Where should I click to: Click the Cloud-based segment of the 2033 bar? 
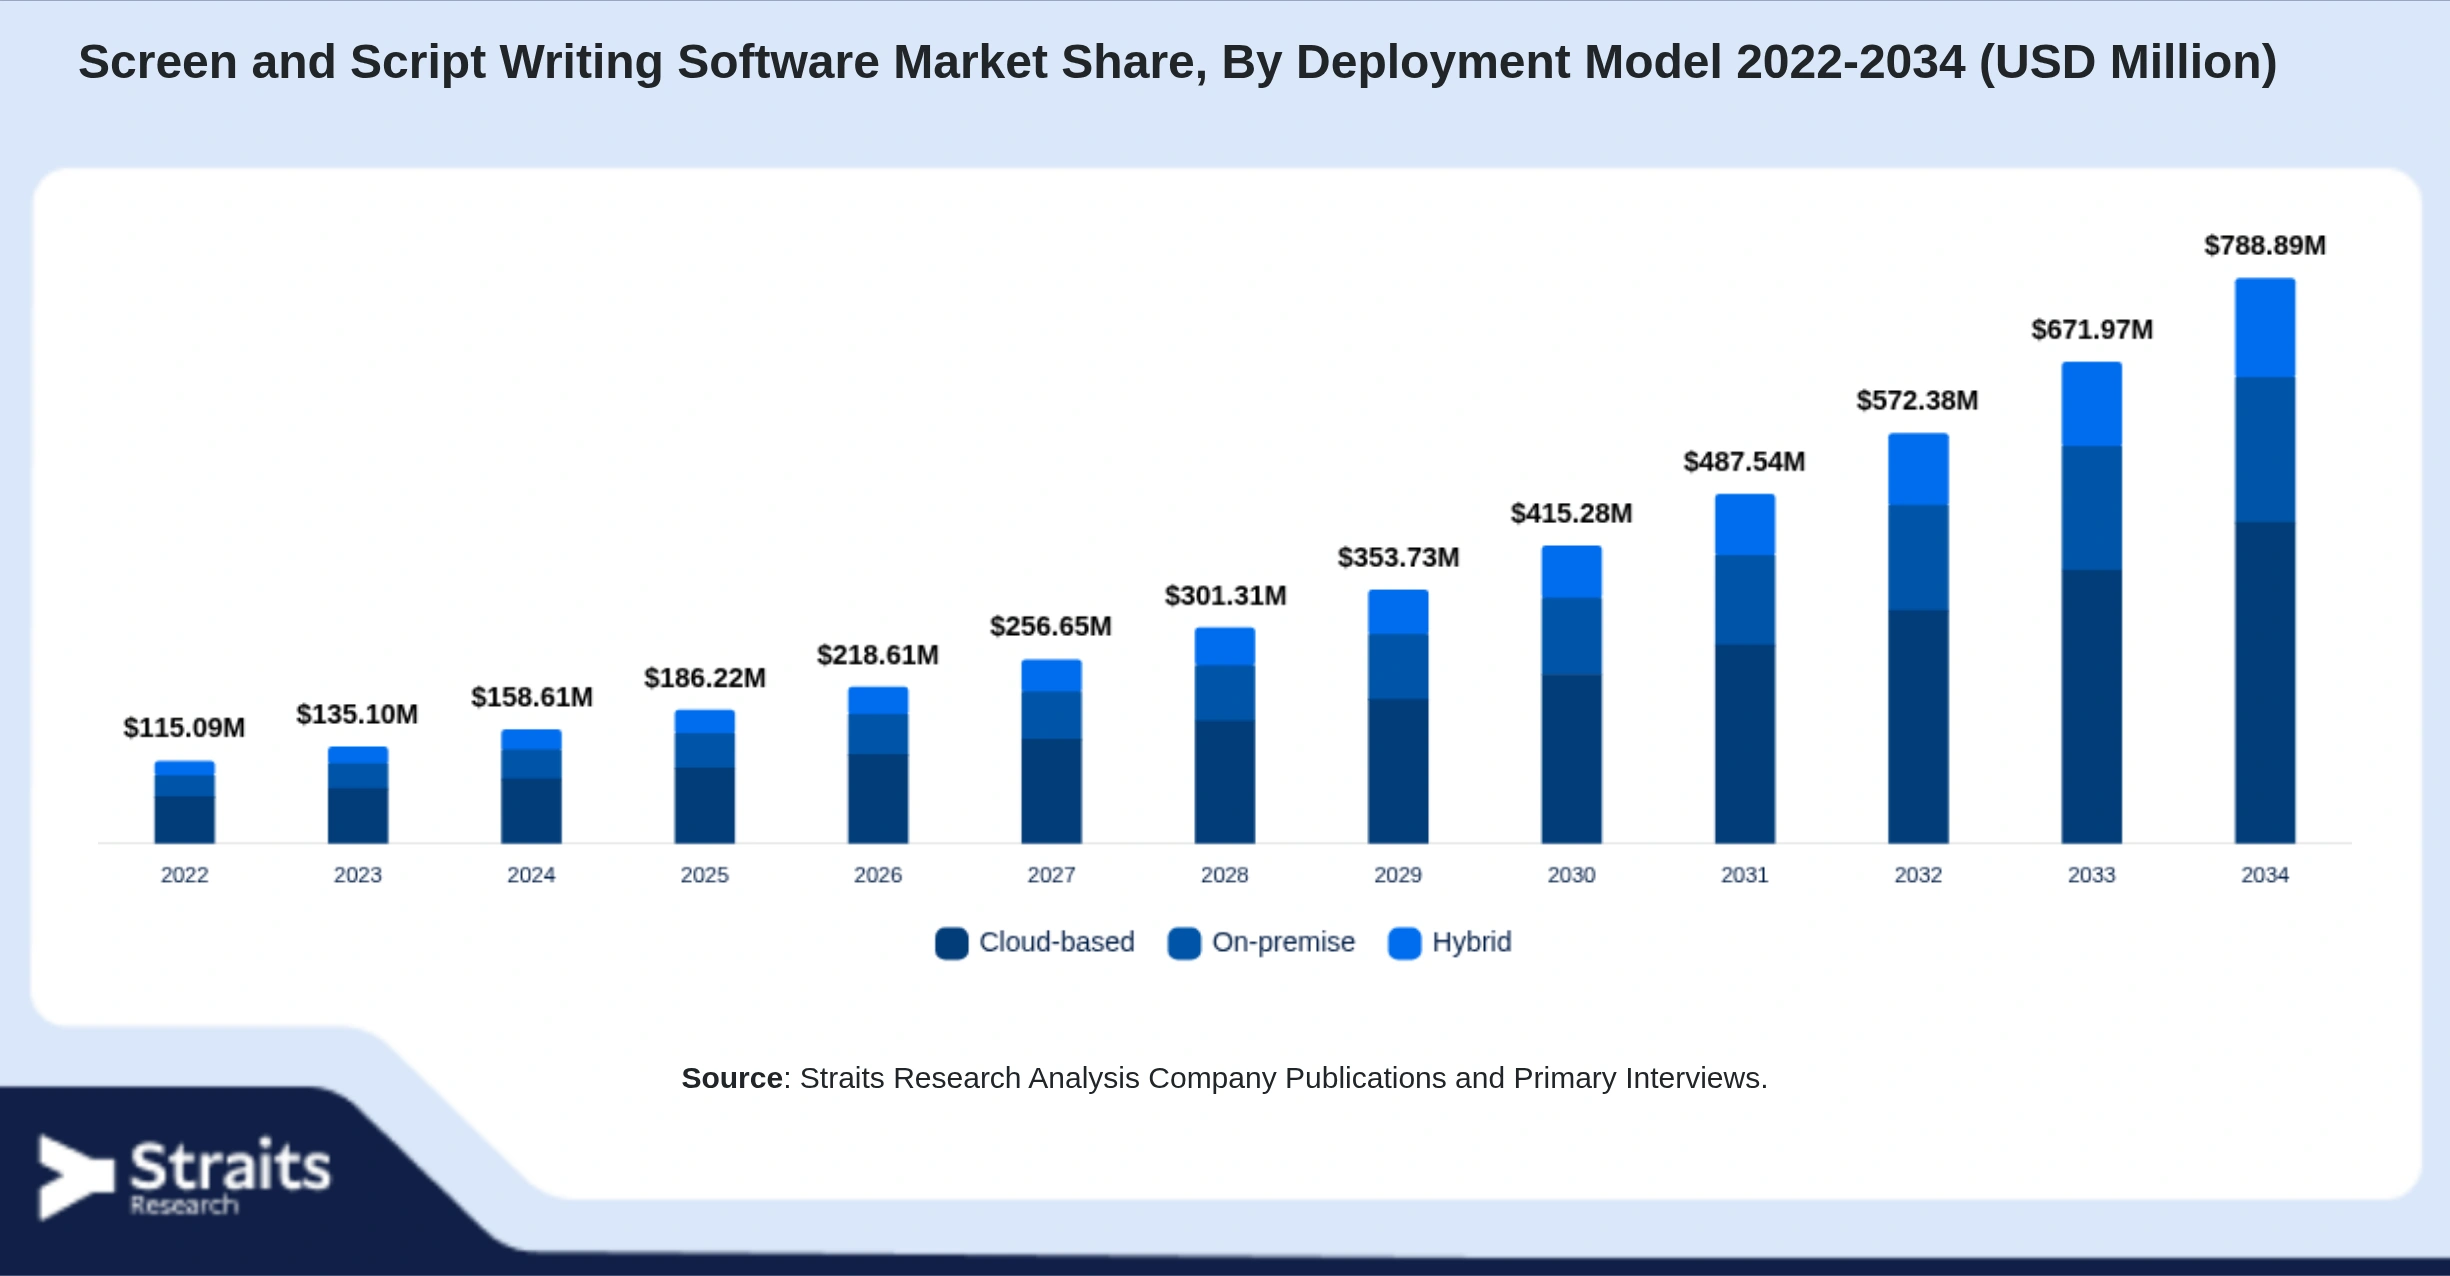click(2091, 707)
